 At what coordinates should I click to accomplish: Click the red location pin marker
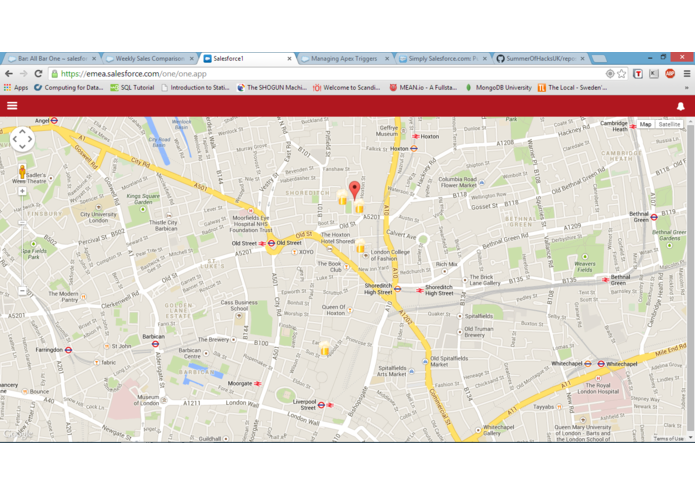click(354, 191)
